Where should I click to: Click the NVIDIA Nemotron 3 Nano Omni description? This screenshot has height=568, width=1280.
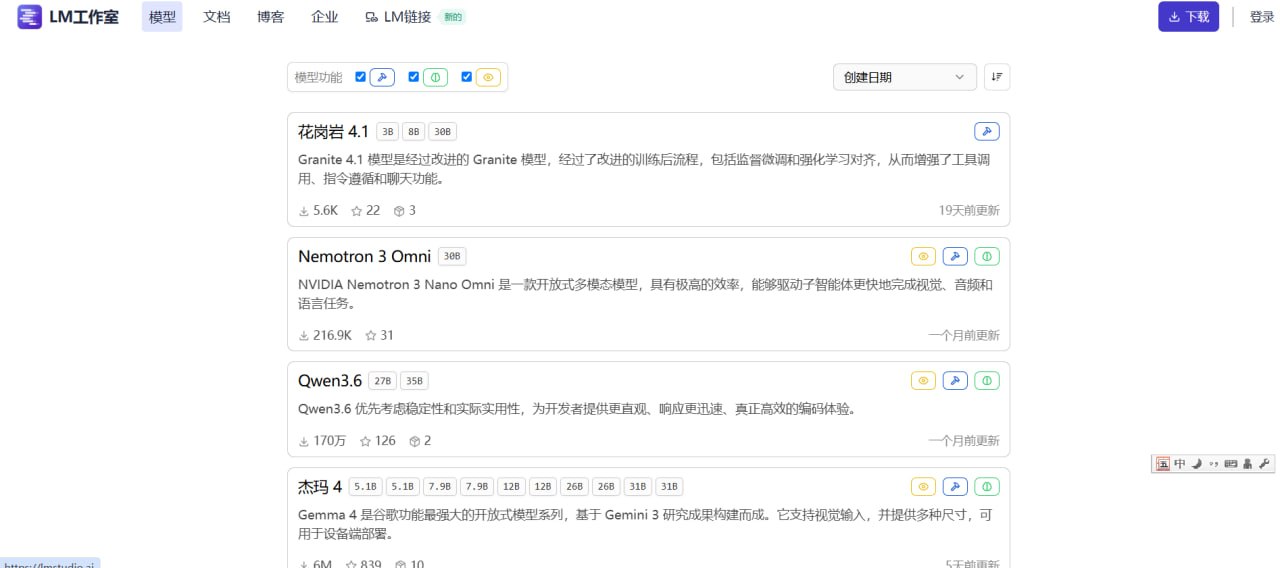pyautogui.click(x=645, y=294)
